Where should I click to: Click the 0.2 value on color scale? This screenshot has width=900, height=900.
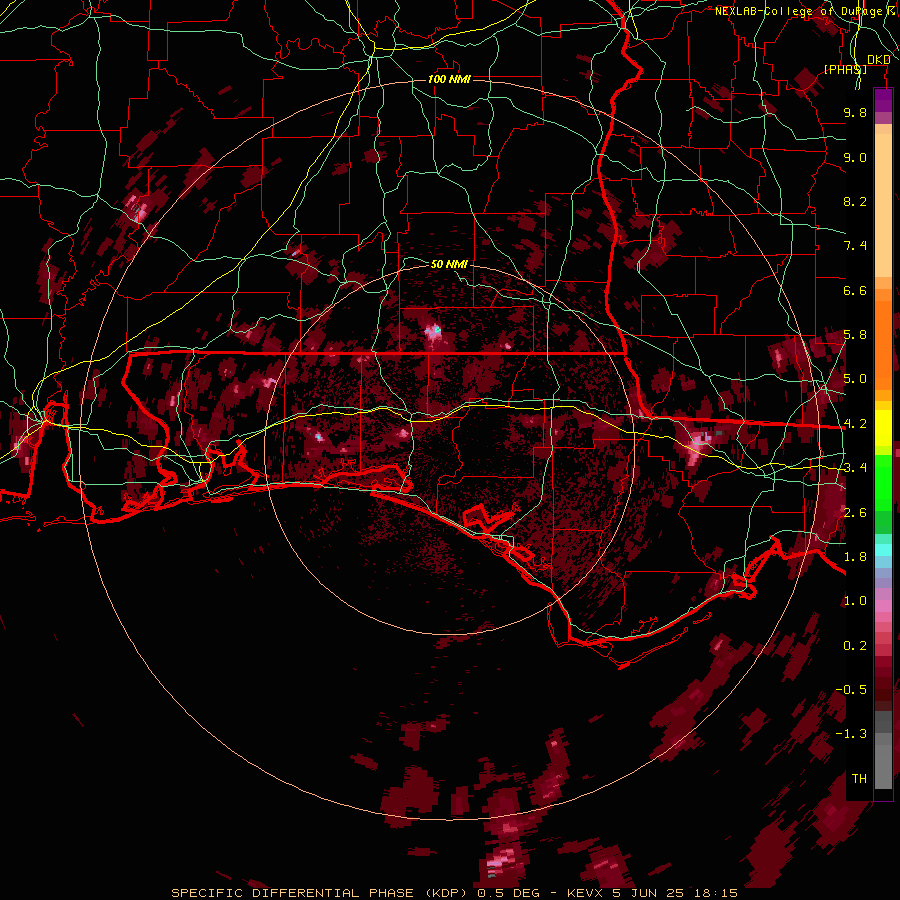click(x=855, y=646)
